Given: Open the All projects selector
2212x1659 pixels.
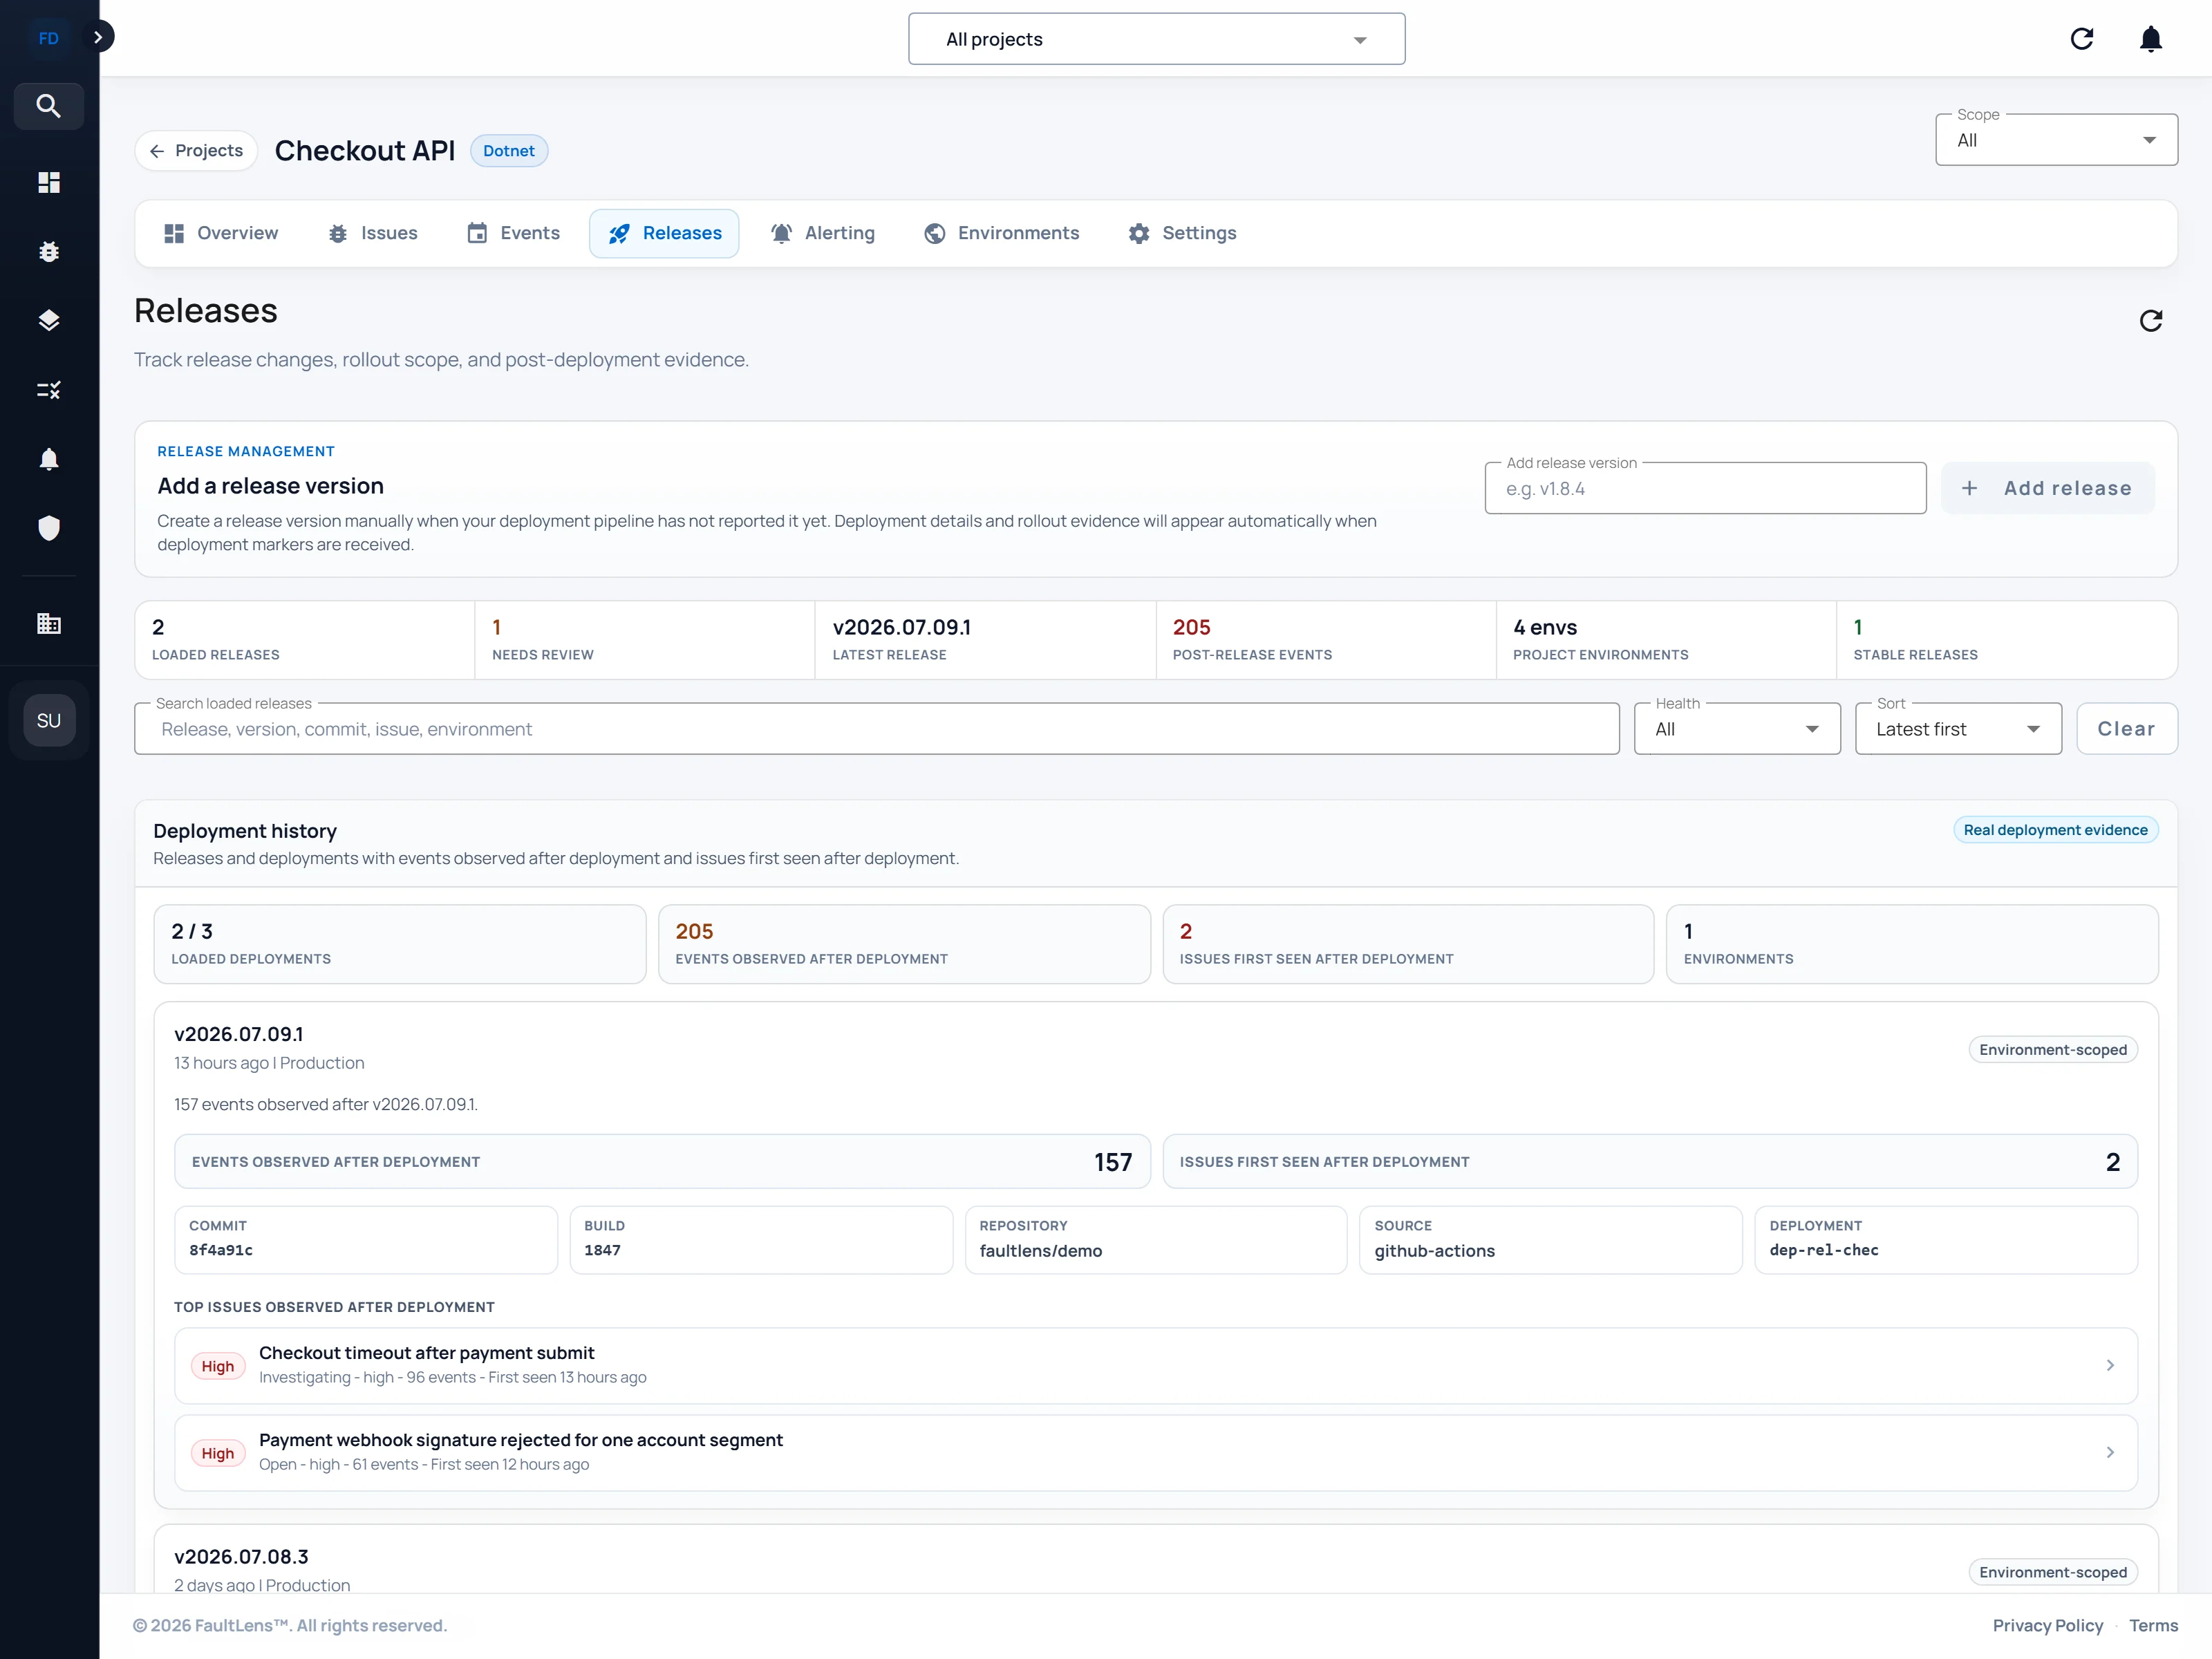Looking at the screenshot, I should coord(1156,39).
